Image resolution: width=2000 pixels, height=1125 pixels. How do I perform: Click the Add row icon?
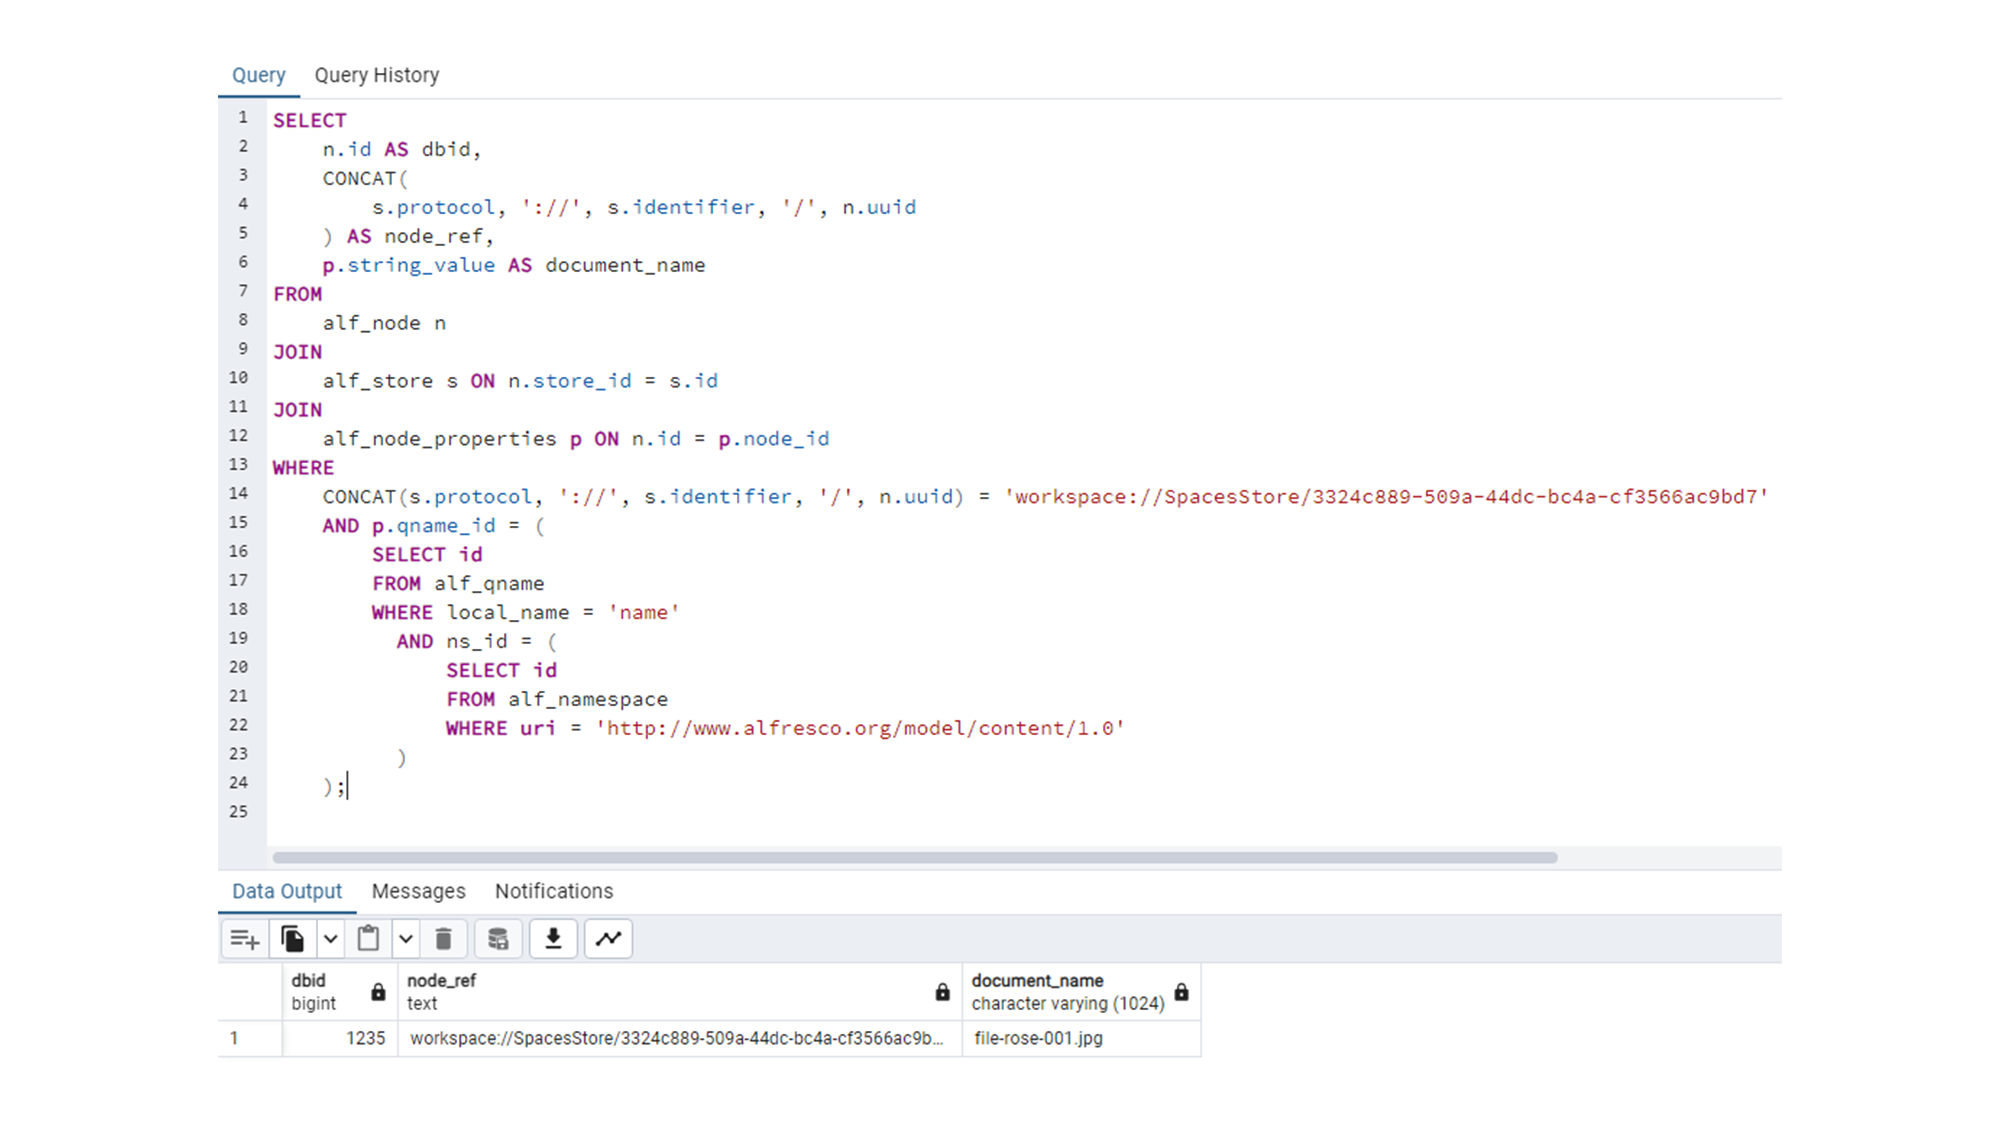(245, 939)
